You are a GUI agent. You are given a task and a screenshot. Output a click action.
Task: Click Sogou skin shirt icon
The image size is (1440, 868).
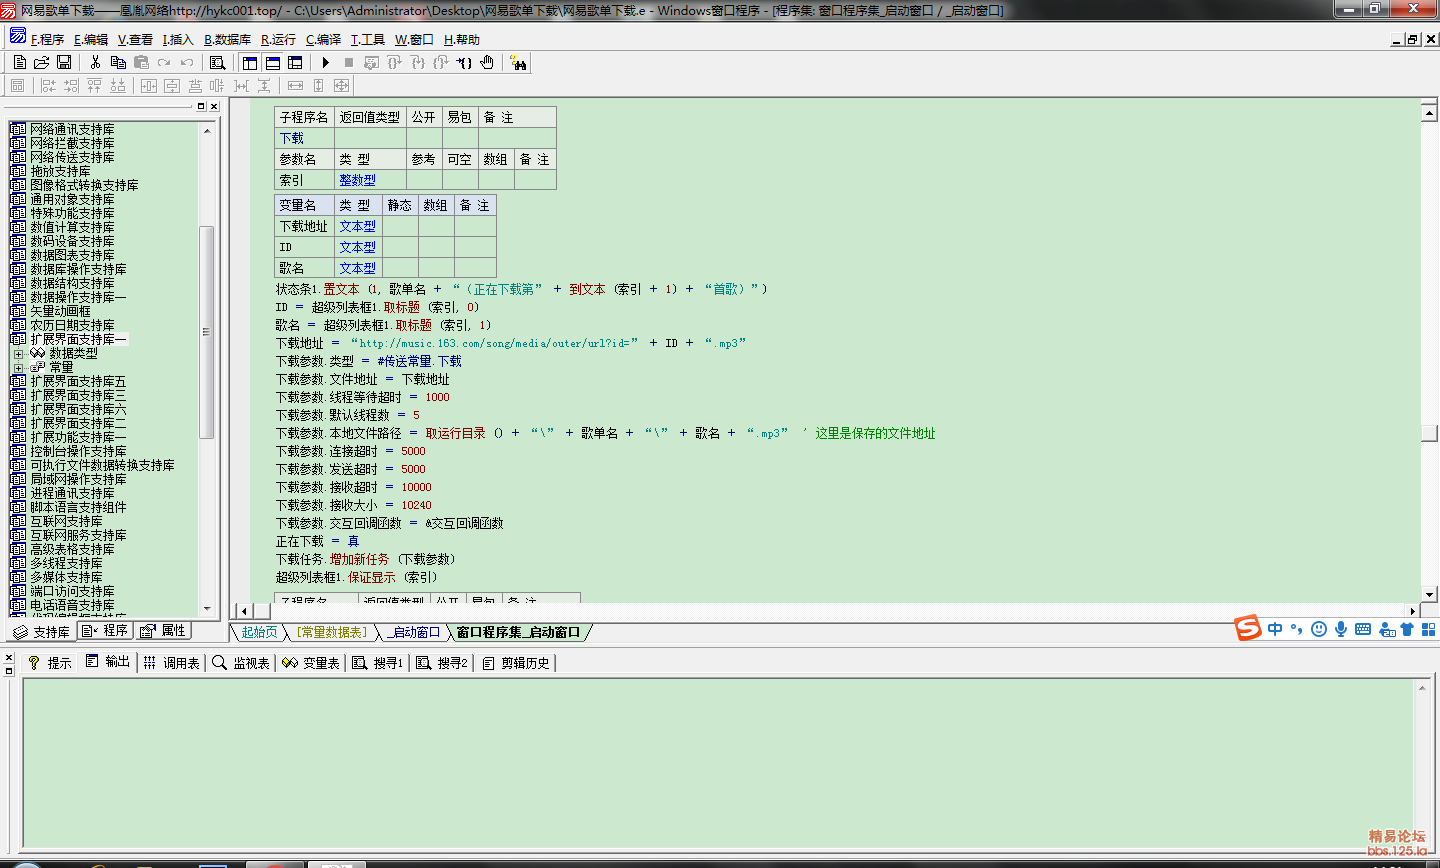pyautogui.click(x=1407, y=629)
